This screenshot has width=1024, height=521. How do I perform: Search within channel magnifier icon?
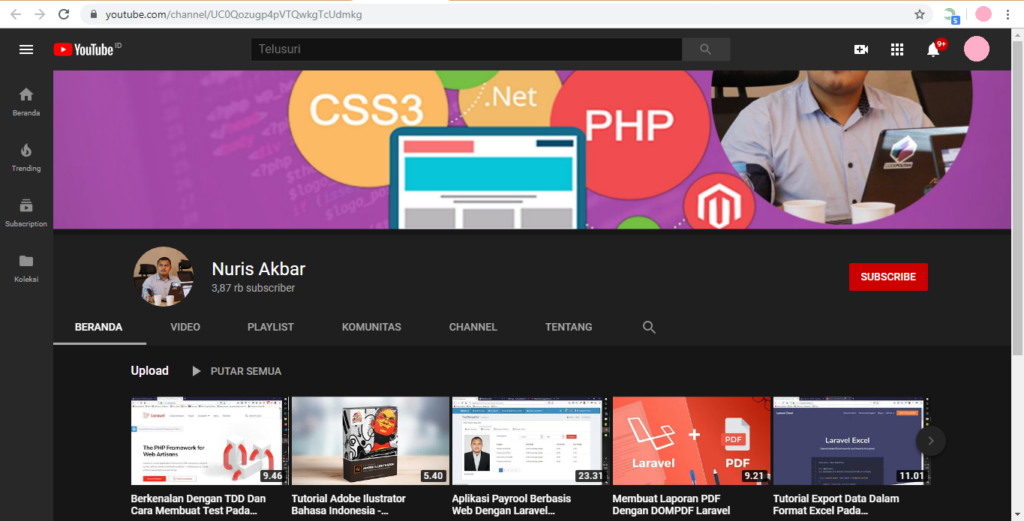click(x=648, y=327)
